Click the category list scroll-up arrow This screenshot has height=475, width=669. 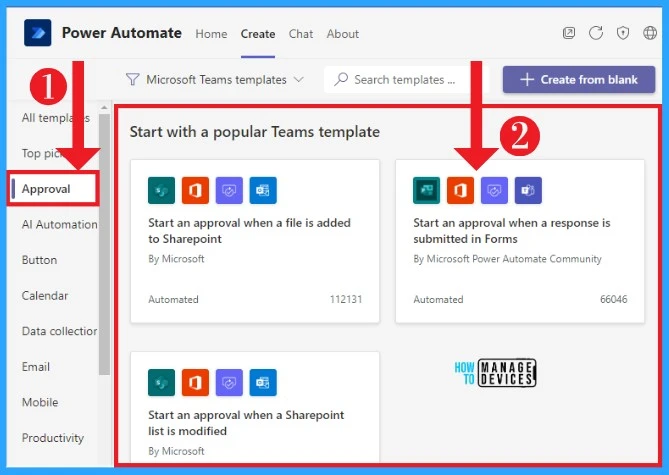pyautogui.click(x=104, y=108)
